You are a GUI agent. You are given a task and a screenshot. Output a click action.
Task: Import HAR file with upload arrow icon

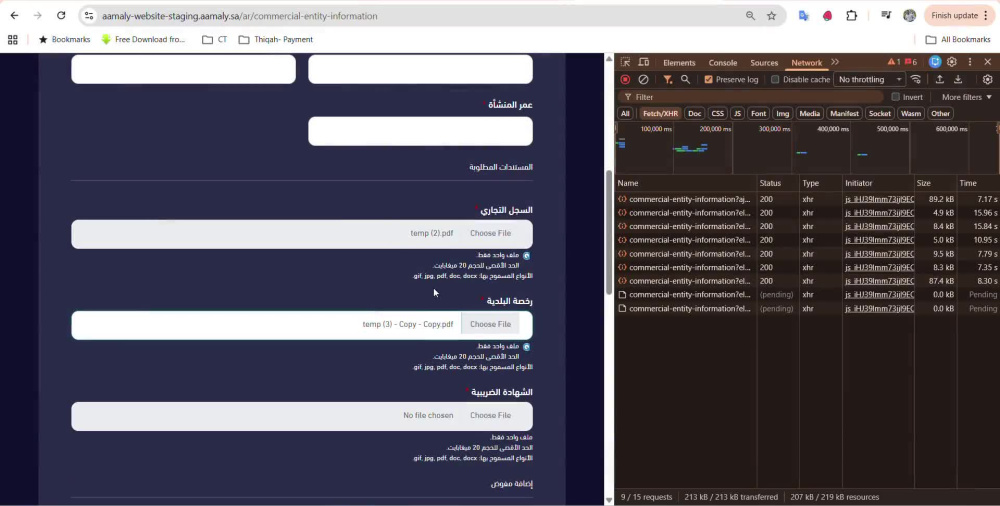pyautogui.click(x=939, y=79)
